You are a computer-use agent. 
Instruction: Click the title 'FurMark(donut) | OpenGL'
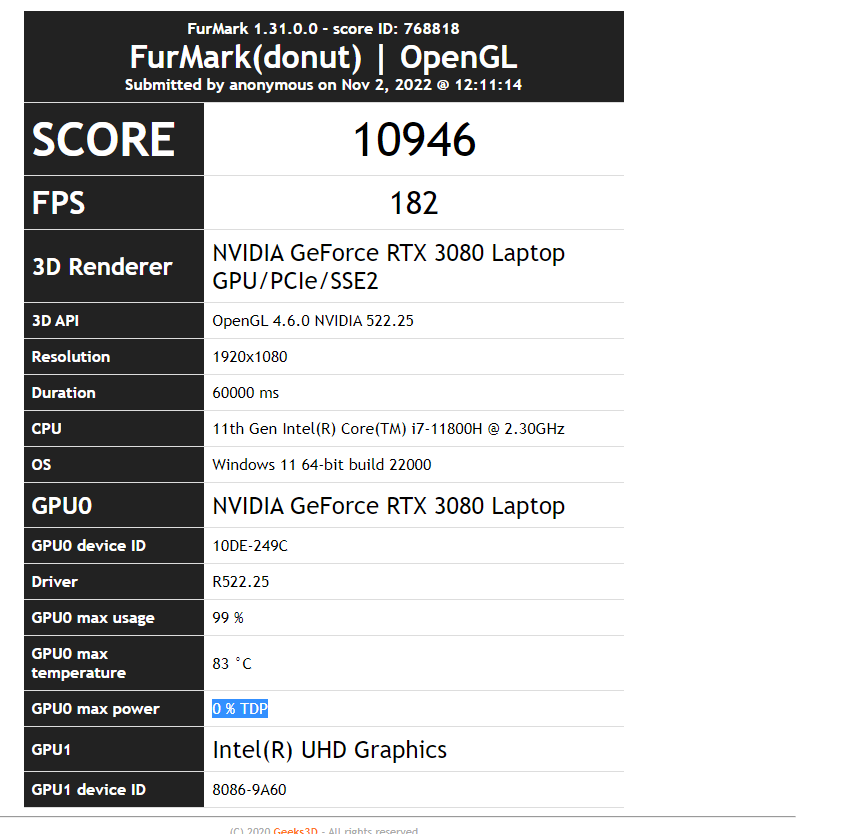[323, 57]
